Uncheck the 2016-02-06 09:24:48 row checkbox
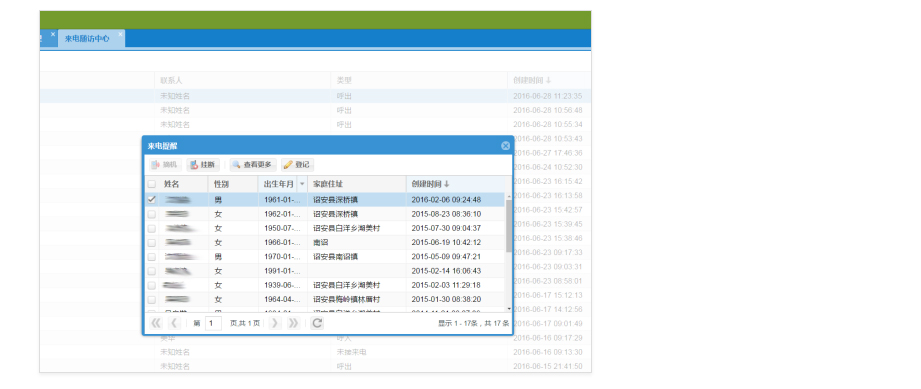921x389 pixels. (x=152, y=200)
